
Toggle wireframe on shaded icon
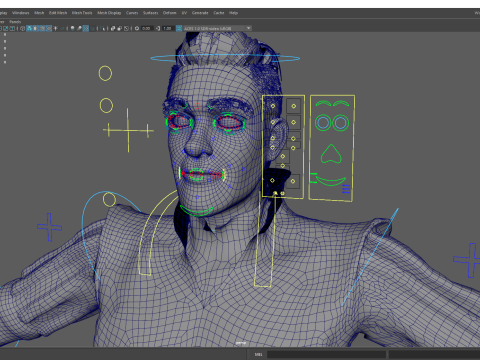tap(42, 28)
